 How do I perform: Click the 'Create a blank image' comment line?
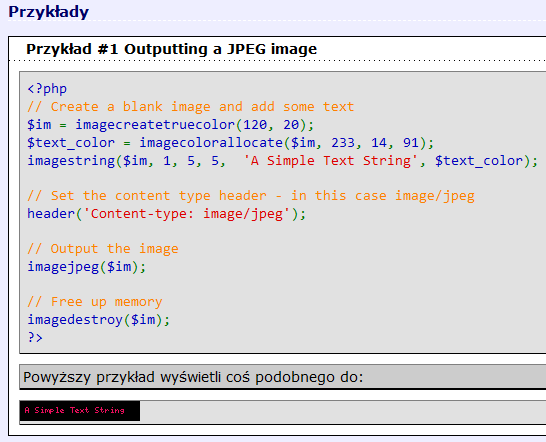[190, 107]
